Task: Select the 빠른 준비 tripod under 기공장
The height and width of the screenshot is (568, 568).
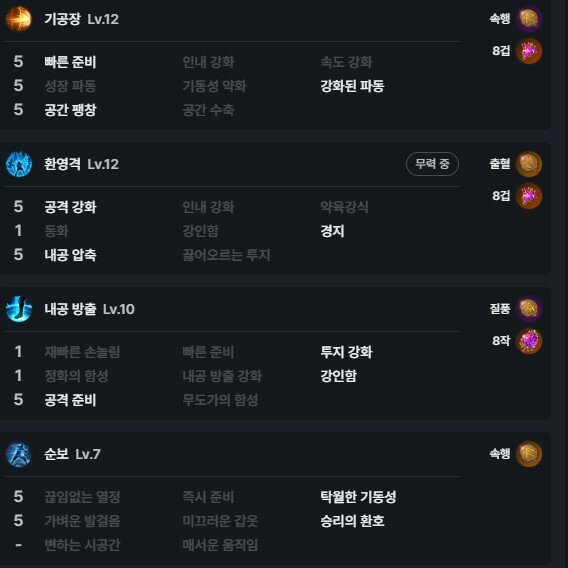Action: tap(70, 62)
